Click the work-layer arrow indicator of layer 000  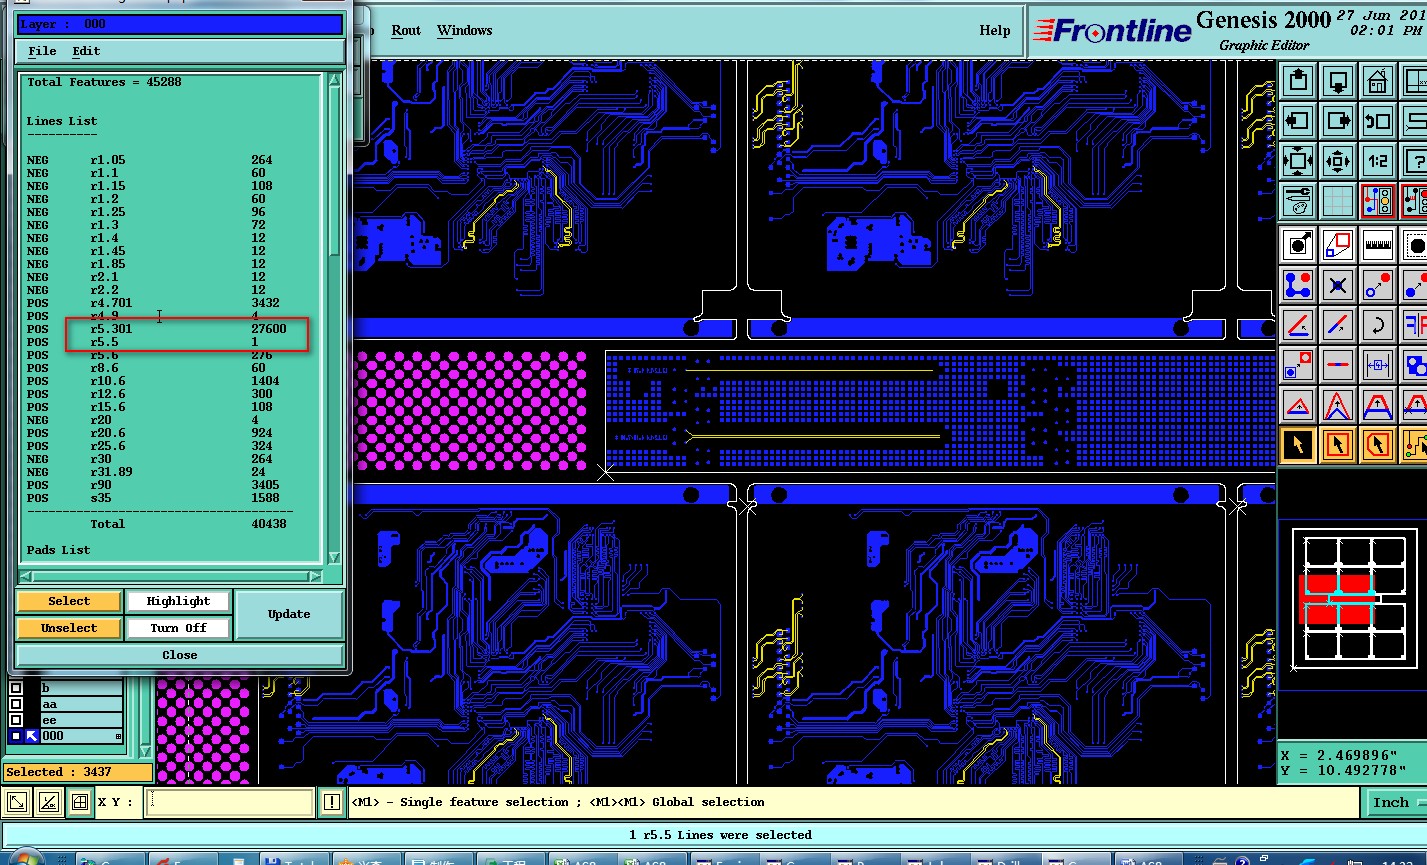31,736
